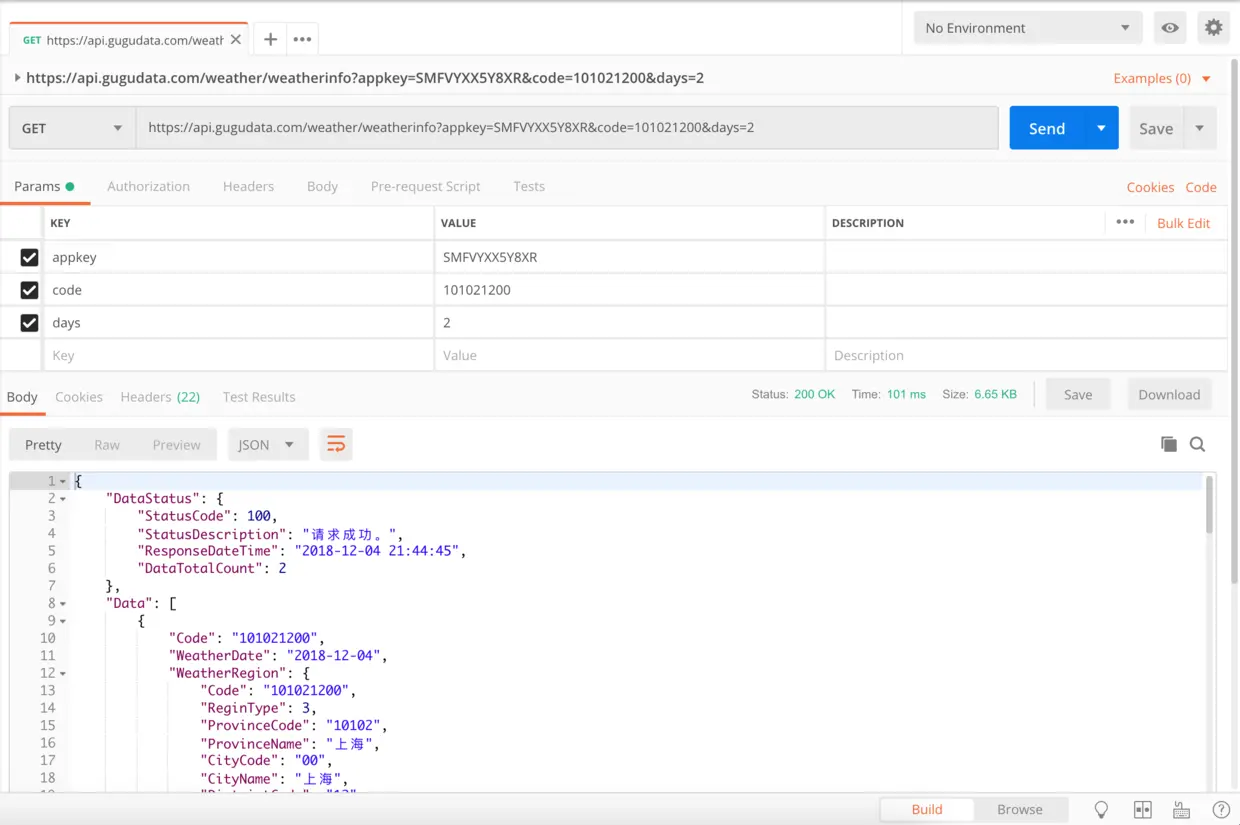Click the request Save button

click(1156, 128)
